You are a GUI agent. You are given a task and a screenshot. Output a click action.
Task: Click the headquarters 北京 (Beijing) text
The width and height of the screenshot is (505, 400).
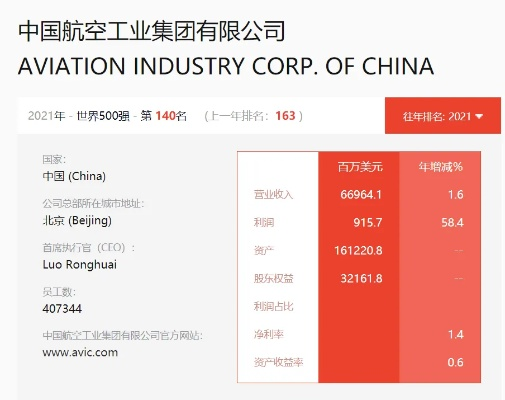click(77, 221)
